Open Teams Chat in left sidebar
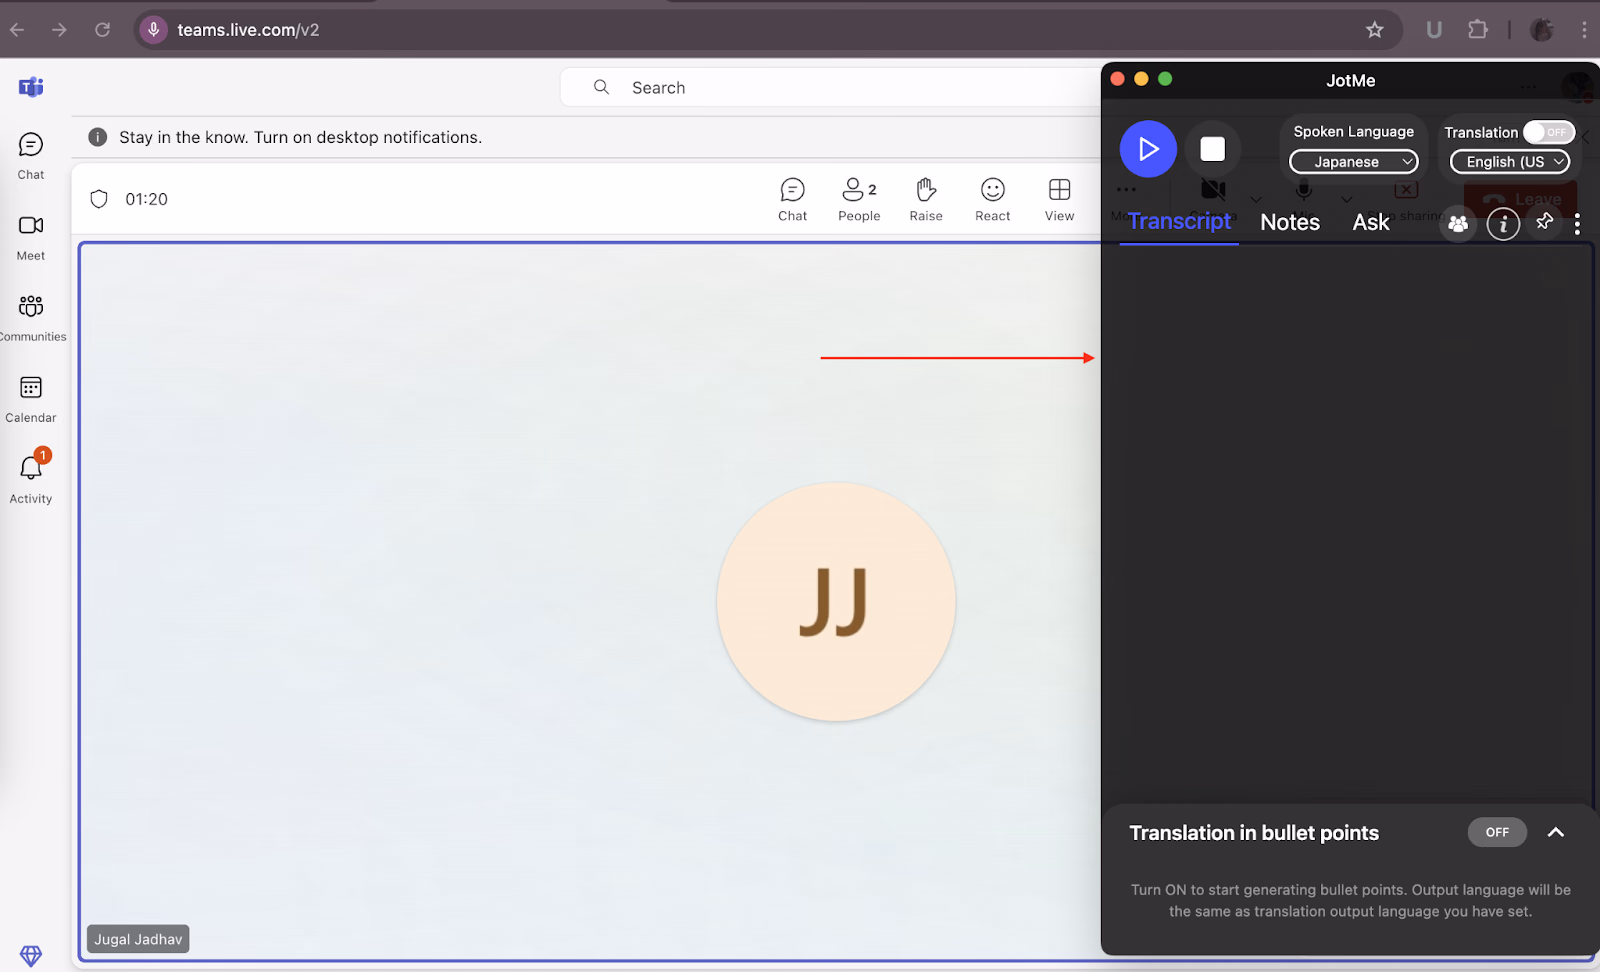This screenshot has height=972, width=1600. pos(31,156)
